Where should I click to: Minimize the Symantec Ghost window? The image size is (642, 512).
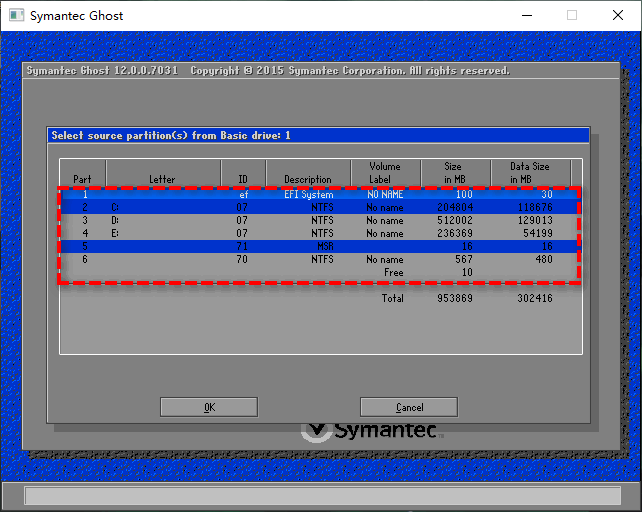click(x=526, y=15)
